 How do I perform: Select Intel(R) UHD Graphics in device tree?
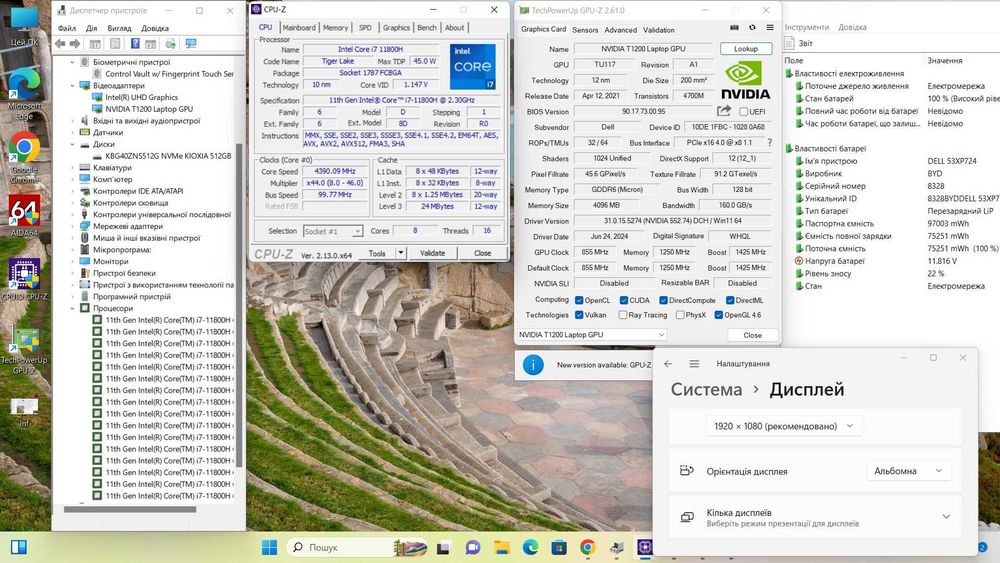(x=142, y=98)
